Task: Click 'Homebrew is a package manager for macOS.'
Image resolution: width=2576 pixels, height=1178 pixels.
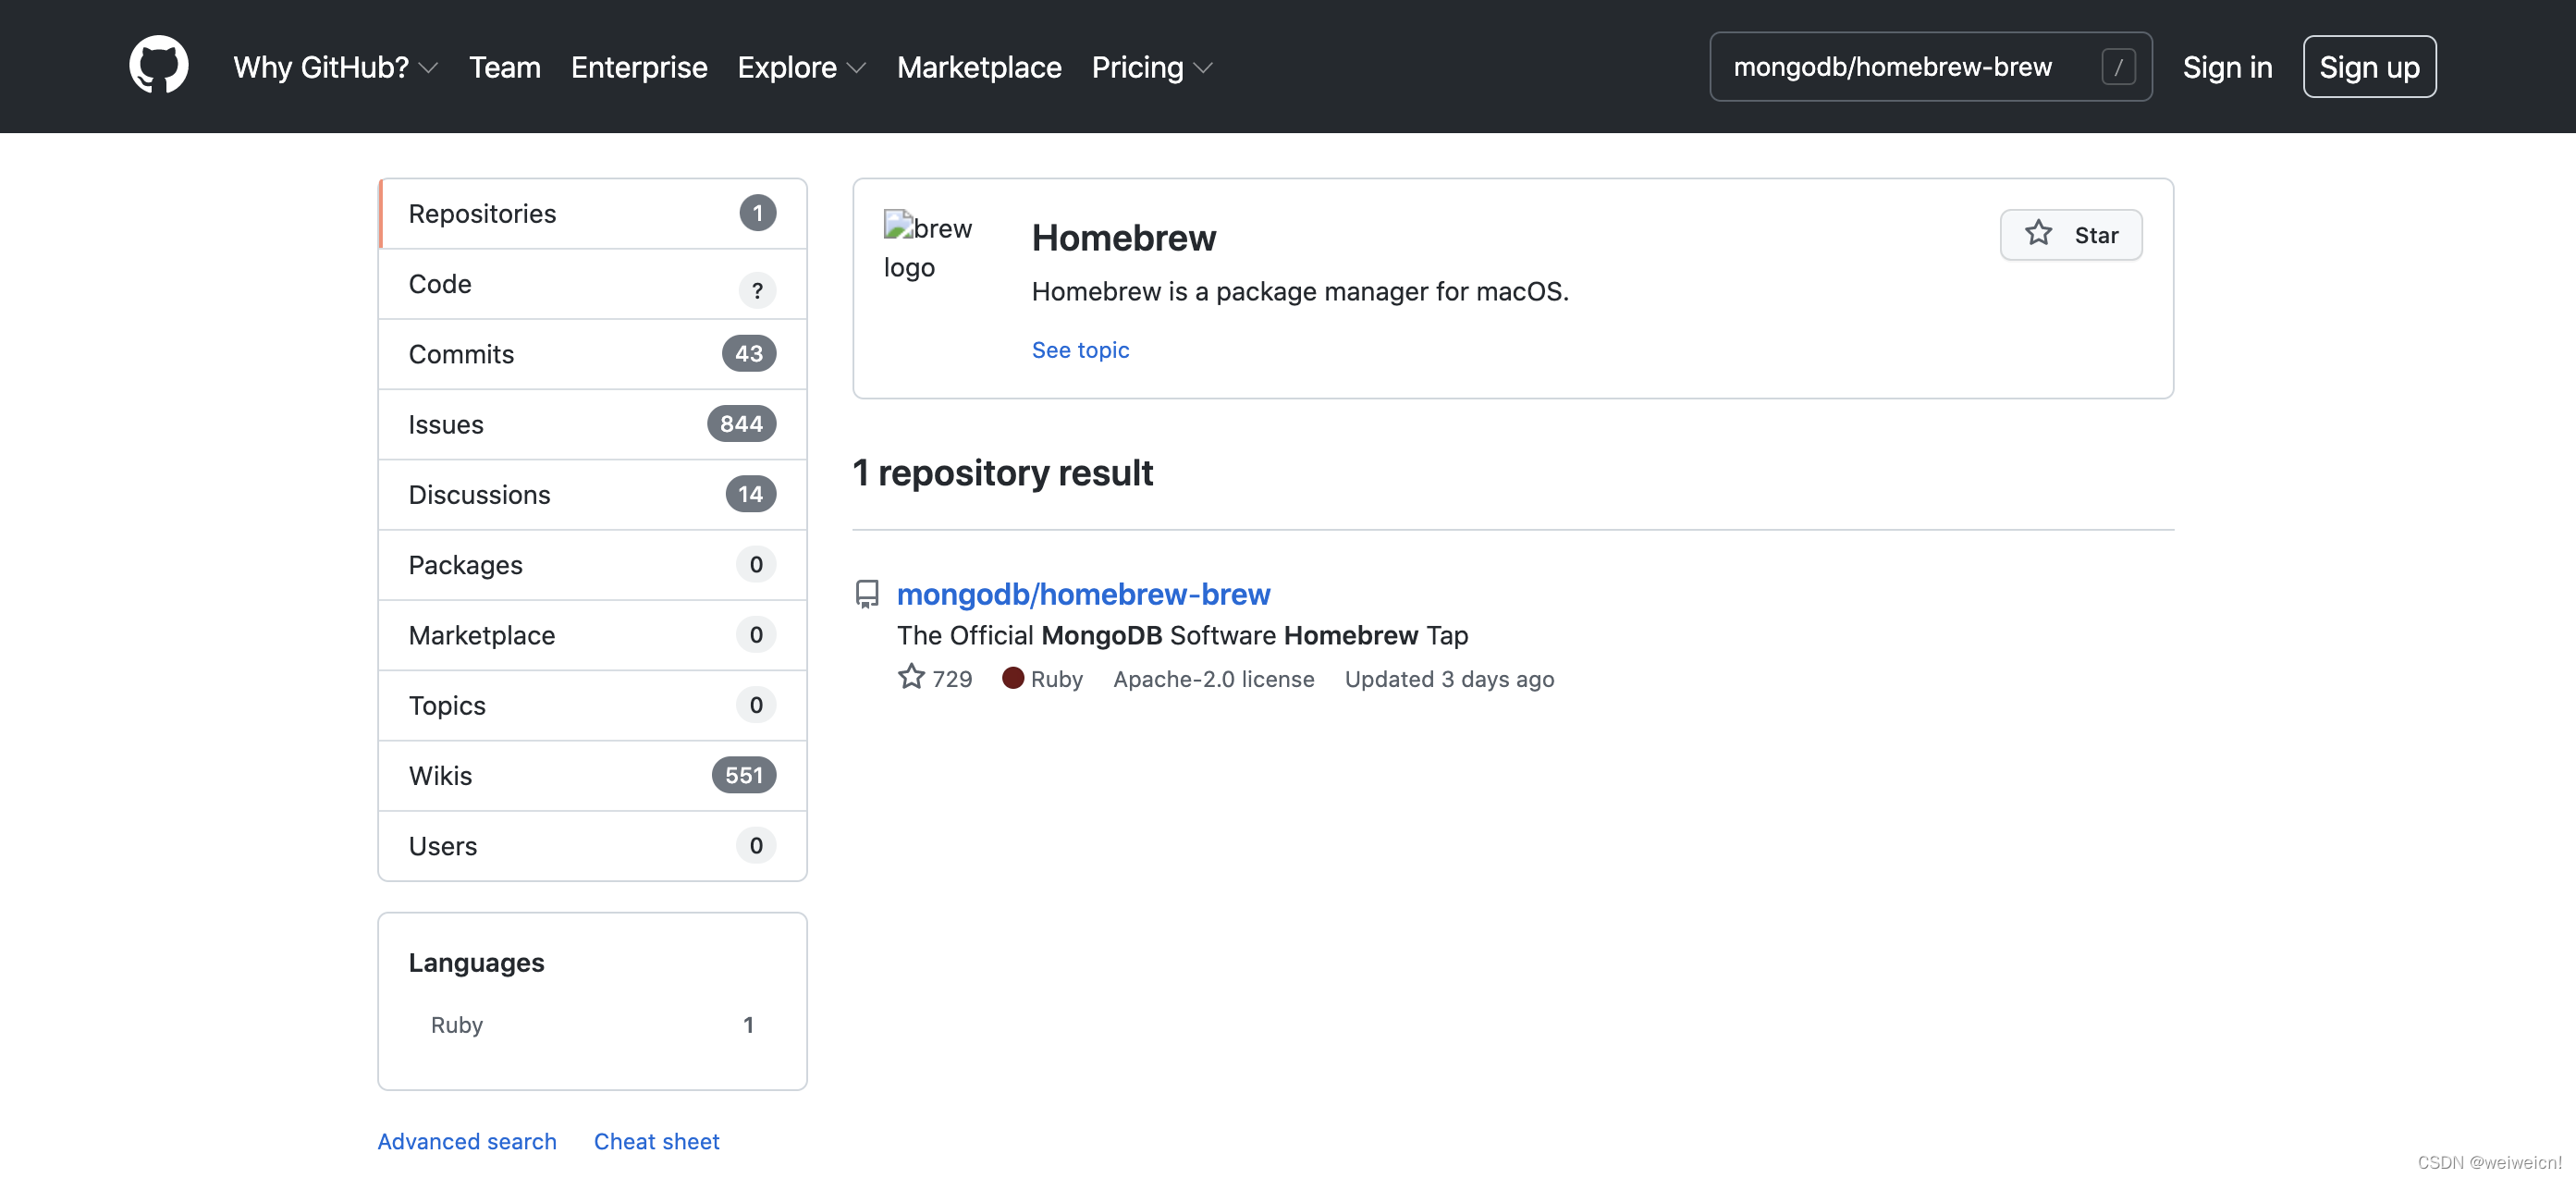Action: [x=1300, y=291]
